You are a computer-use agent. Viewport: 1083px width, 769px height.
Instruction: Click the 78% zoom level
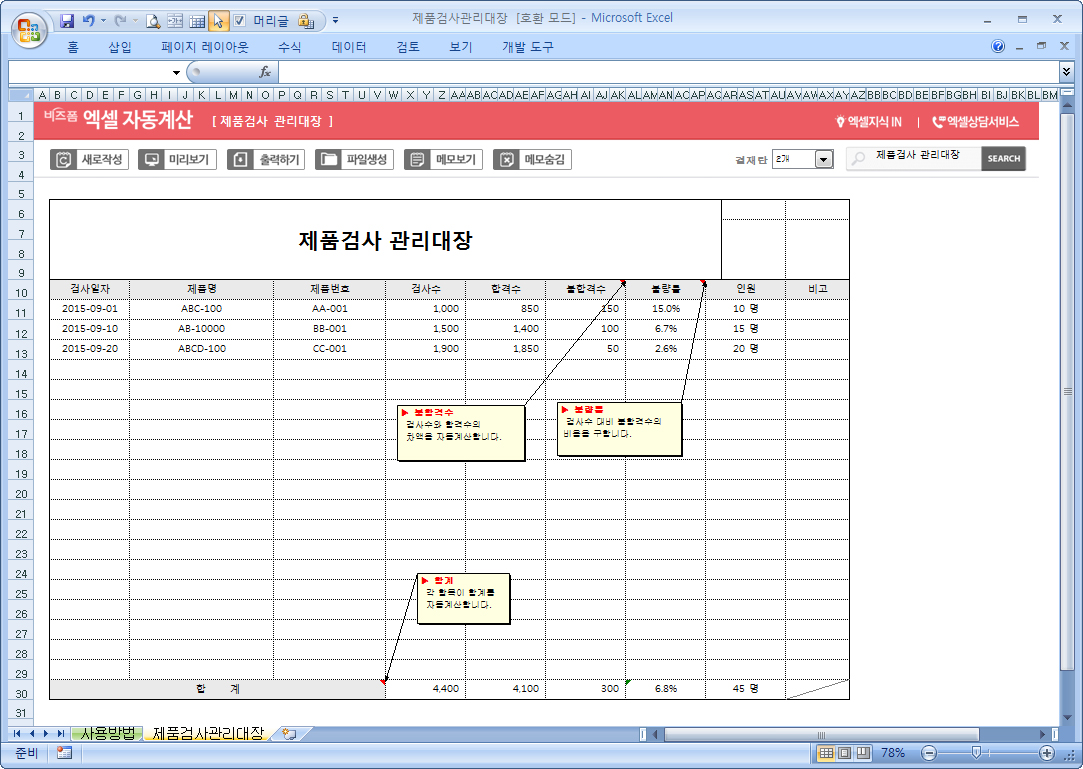pyautogui.click(x=892, y=753)
